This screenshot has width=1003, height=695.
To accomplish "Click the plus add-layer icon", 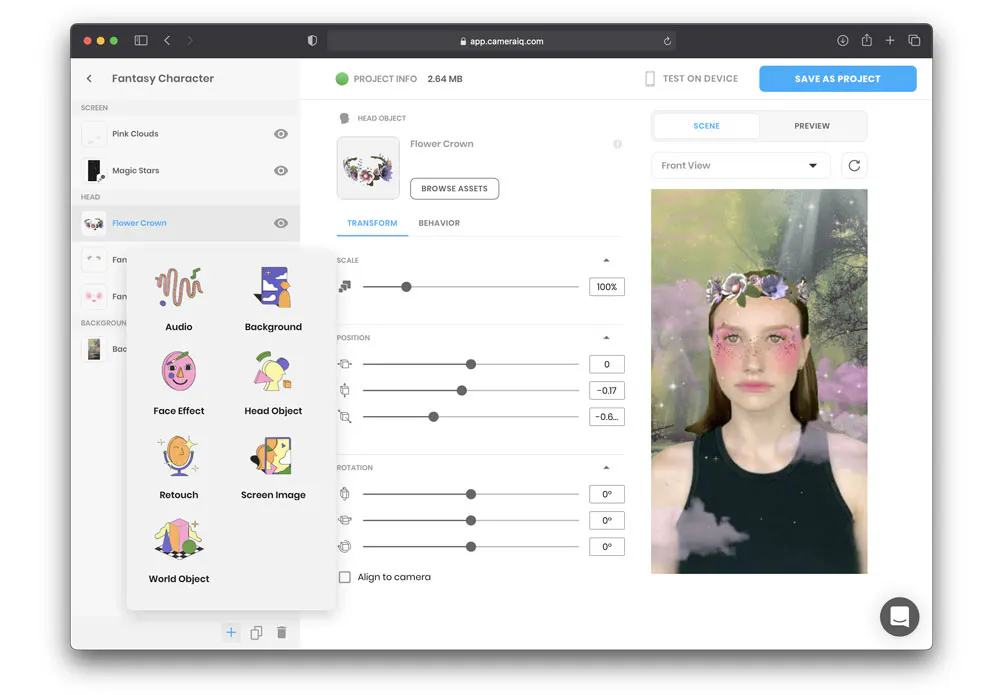I will tap(231, 632).
